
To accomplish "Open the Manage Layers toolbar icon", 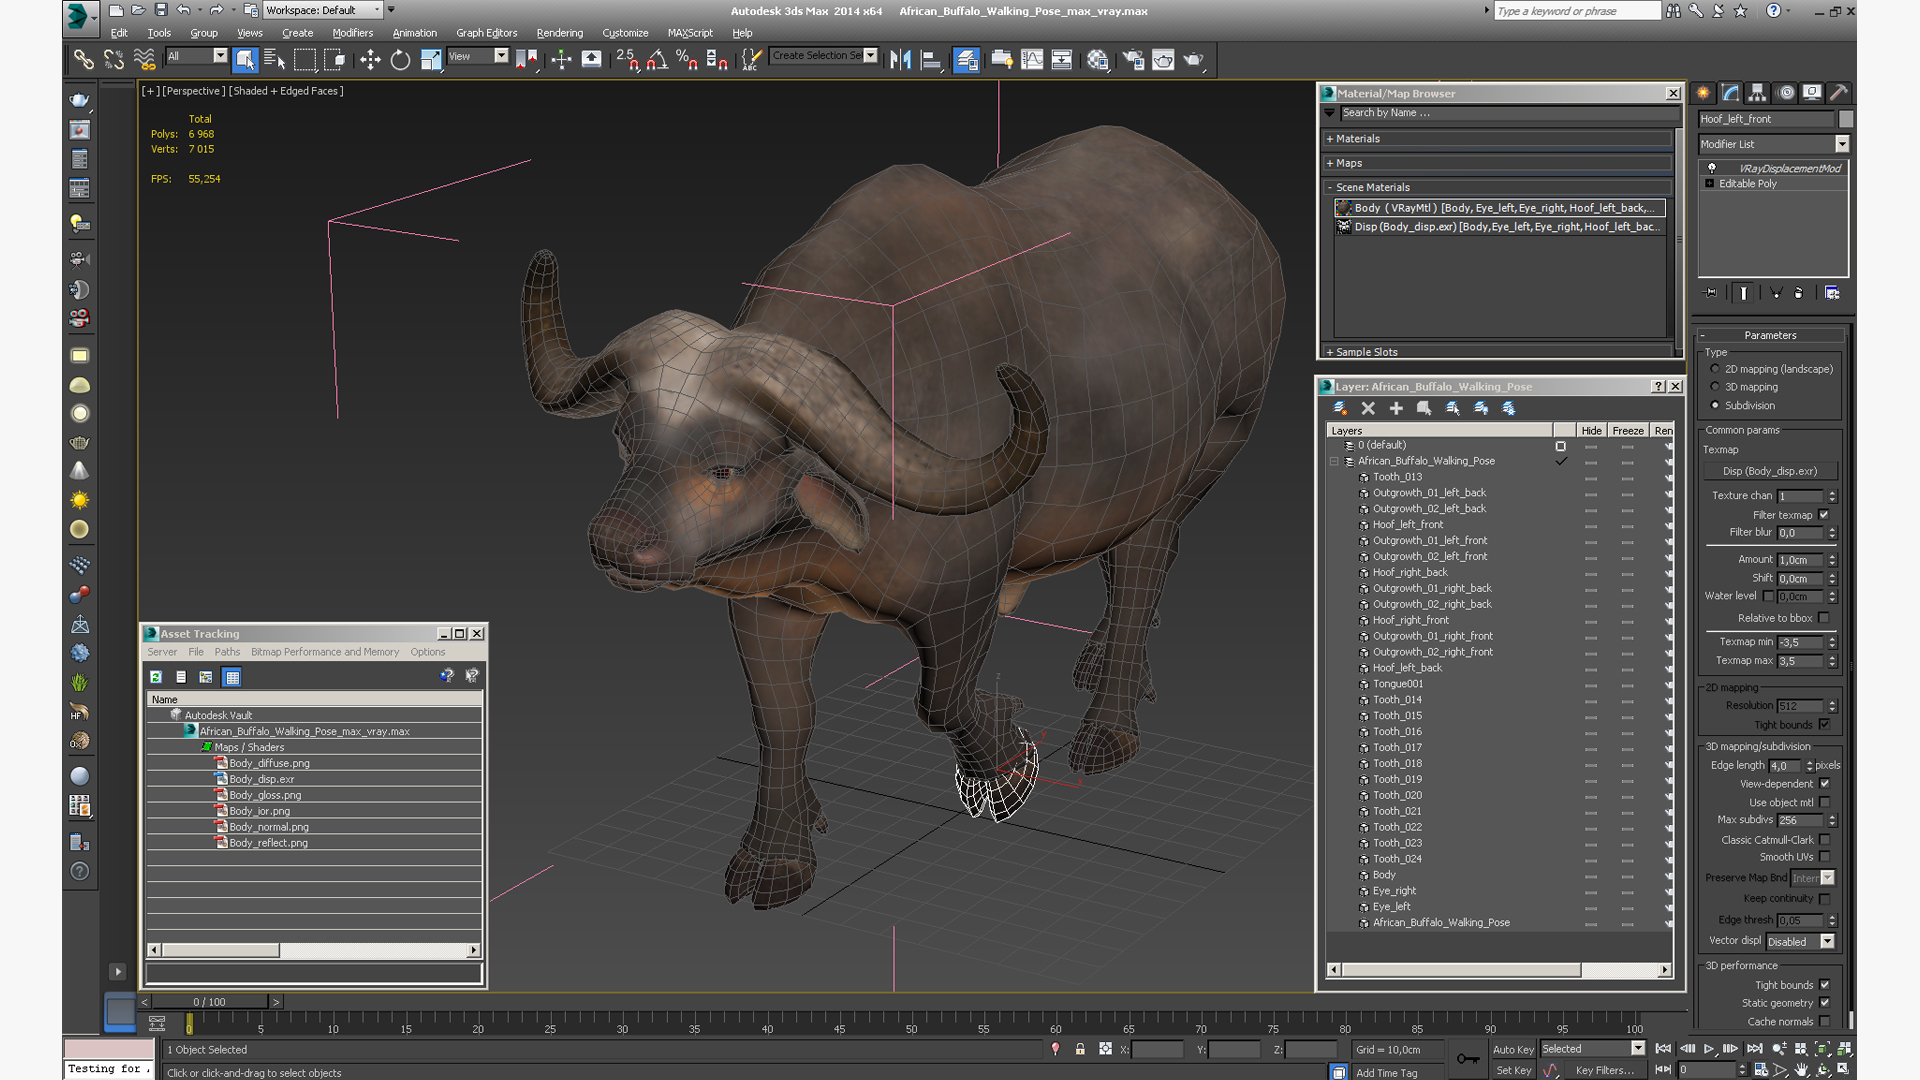I will point(966,60).
